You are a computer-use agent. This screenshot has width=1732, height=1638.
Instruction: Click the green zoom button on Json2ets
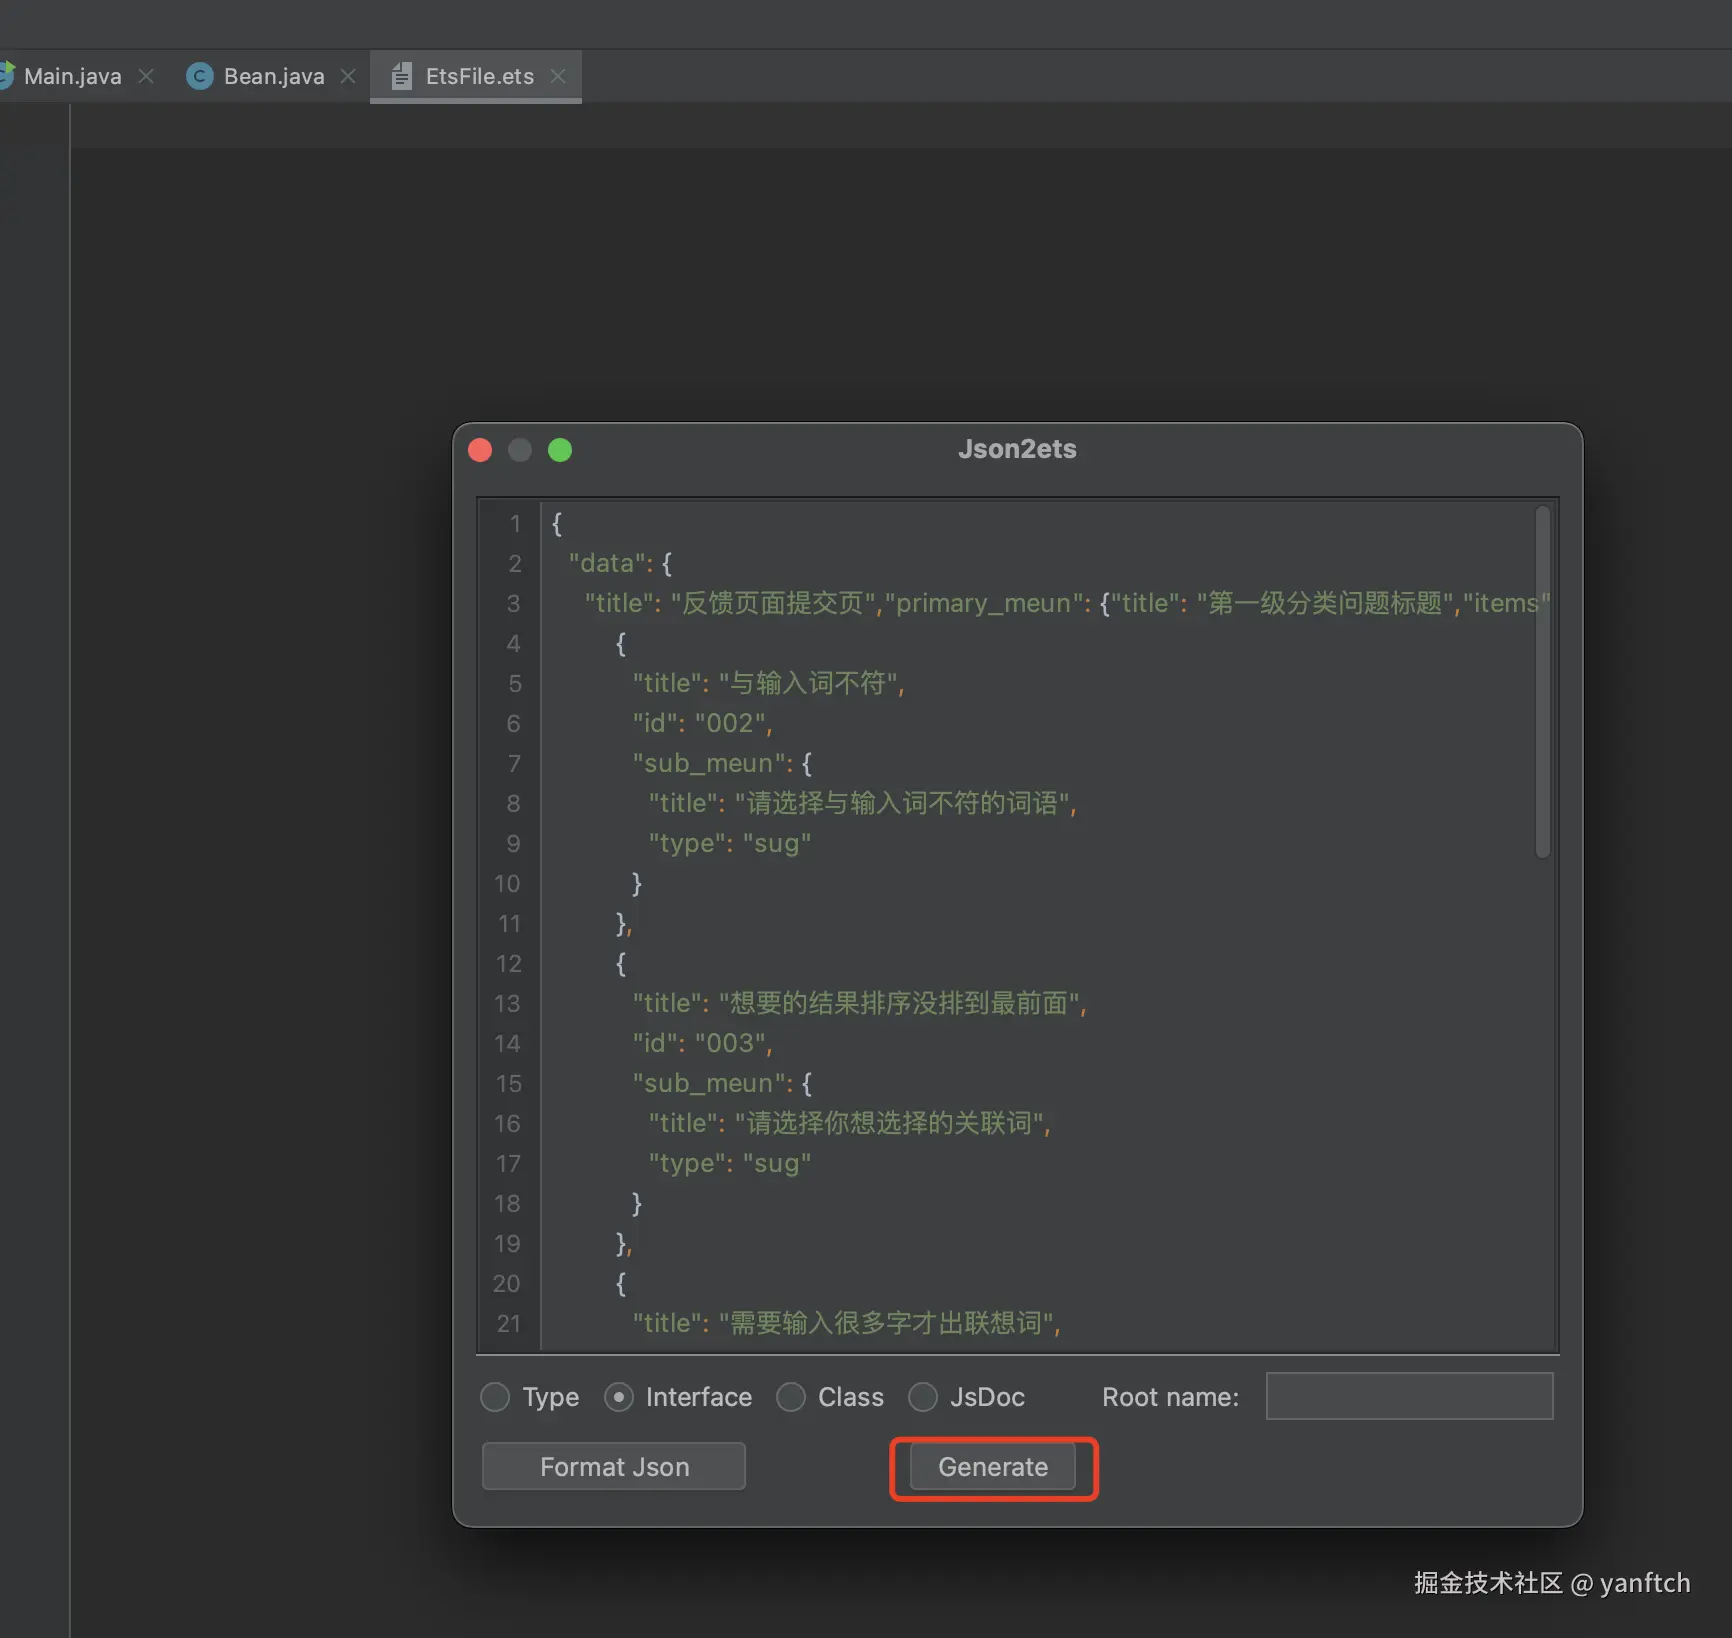point(560,450)
